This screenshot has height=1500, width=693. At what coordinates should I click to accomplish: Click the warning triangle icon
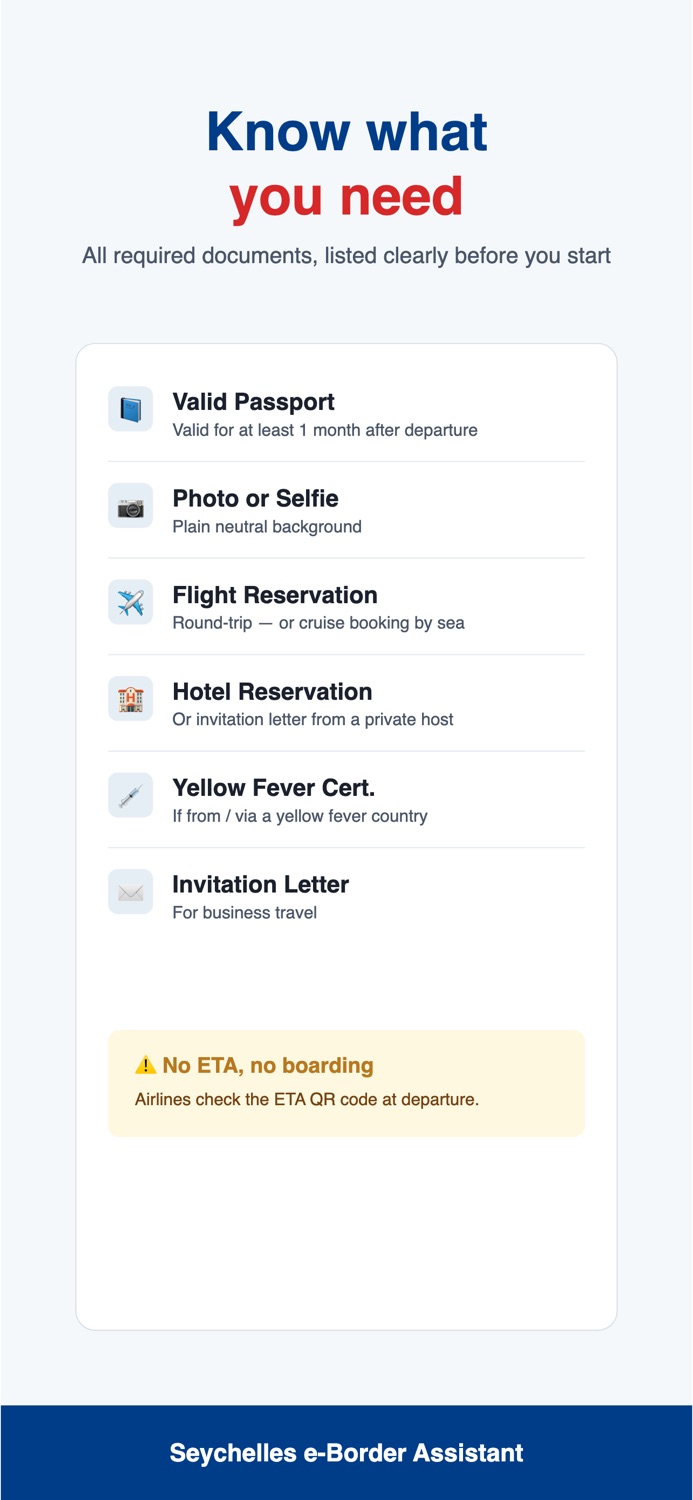(x=146, y=1066)
